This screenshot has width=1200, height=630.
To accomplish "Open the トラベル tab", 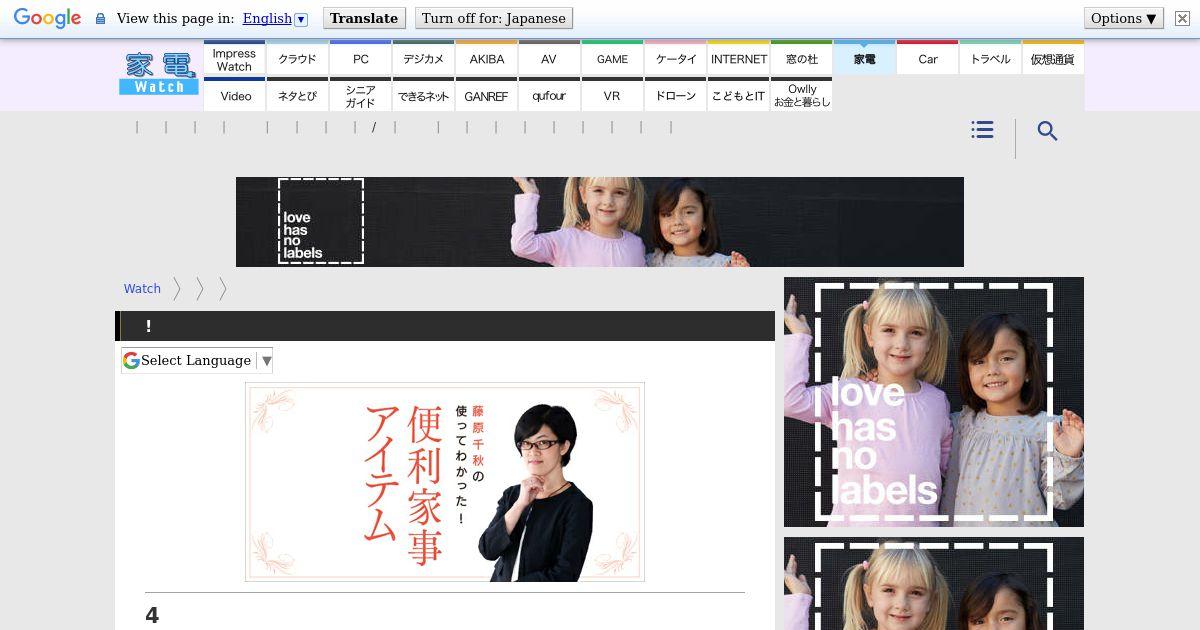I will [x=990, y=59].
